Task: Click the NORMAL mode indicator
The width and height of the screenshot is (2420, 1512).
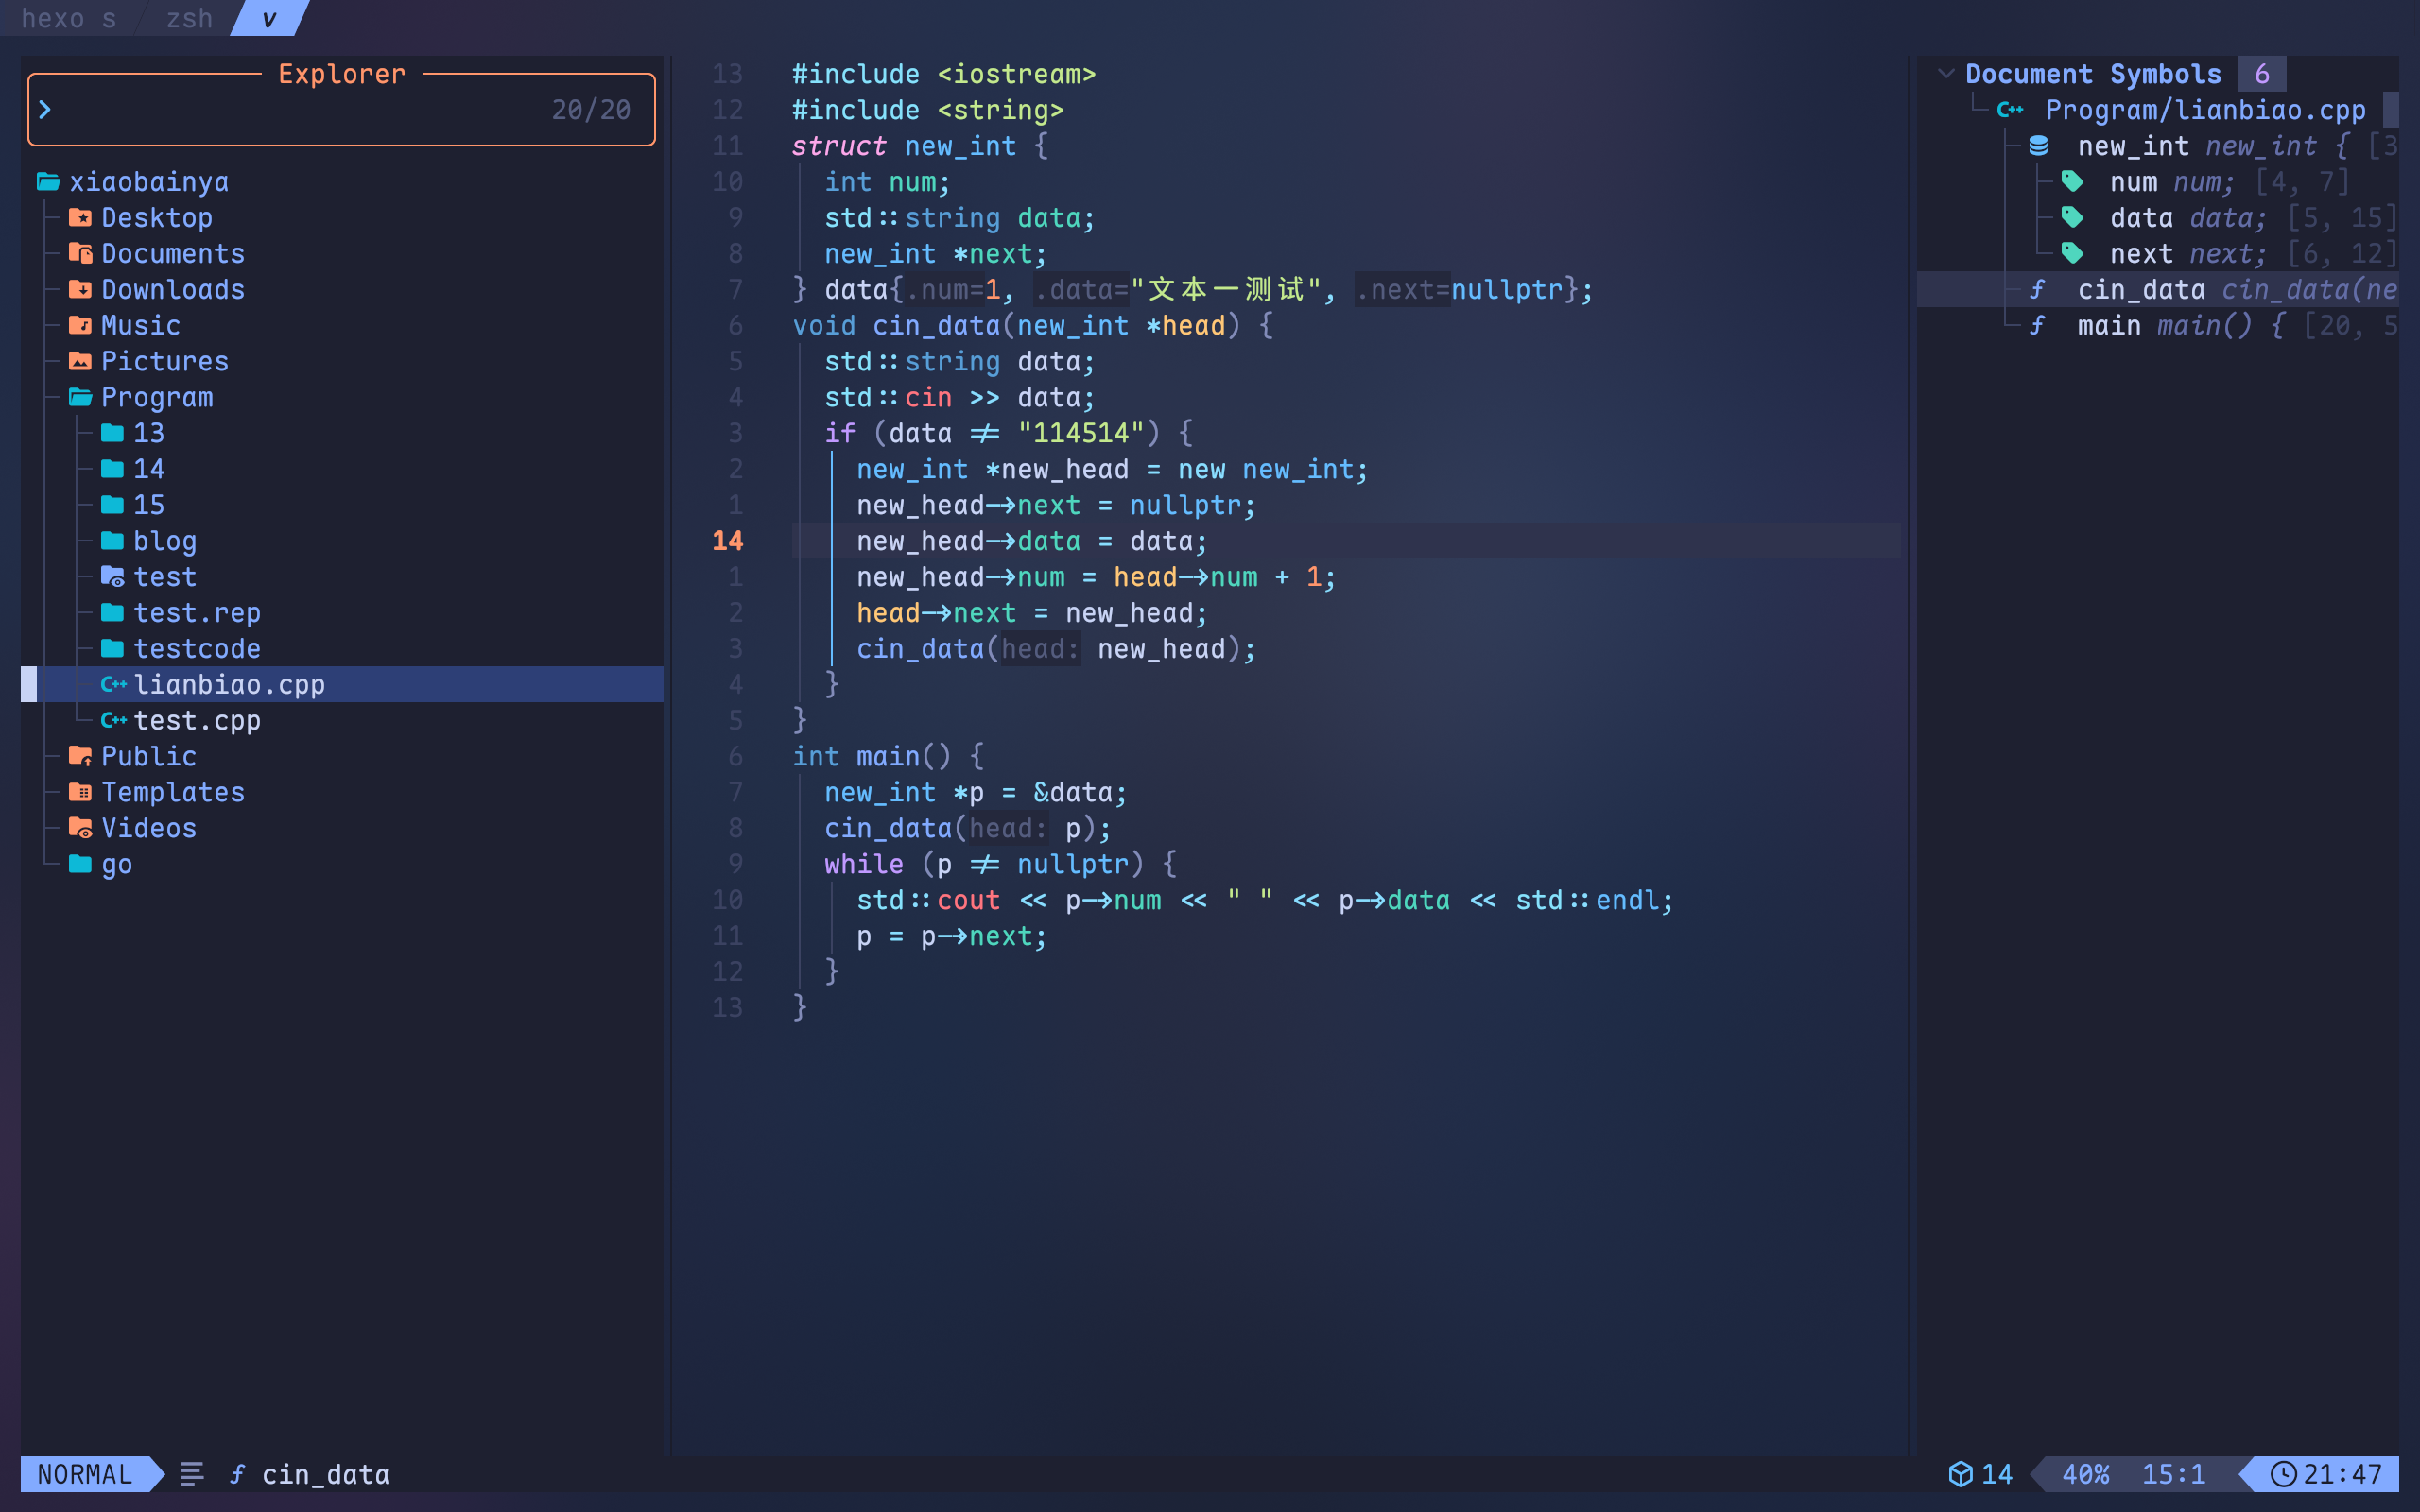Action: [x=84, y=1474]
